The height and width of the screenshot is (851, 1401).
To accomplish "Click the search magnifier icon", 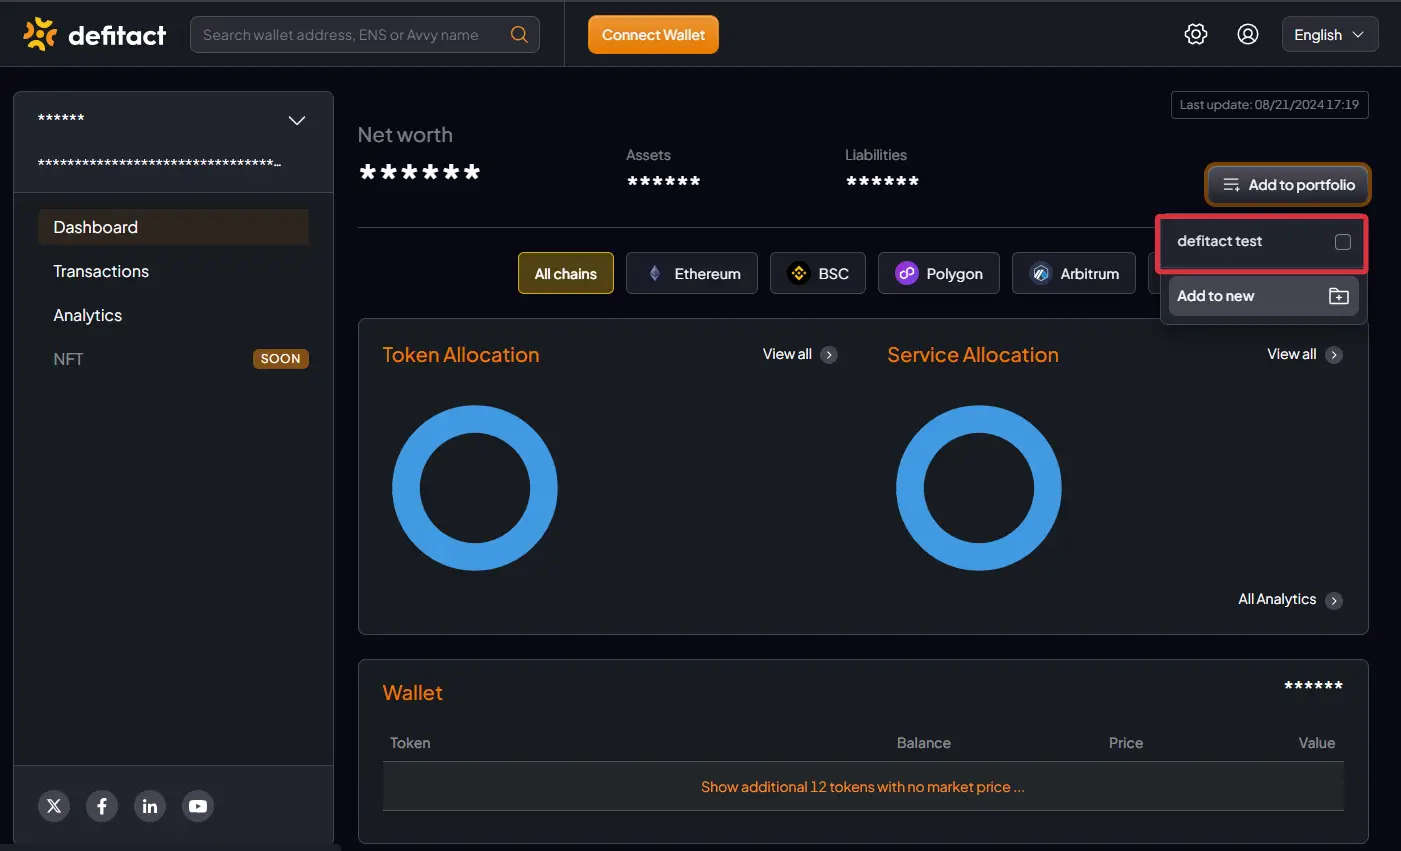I will [x=519, y=35].
